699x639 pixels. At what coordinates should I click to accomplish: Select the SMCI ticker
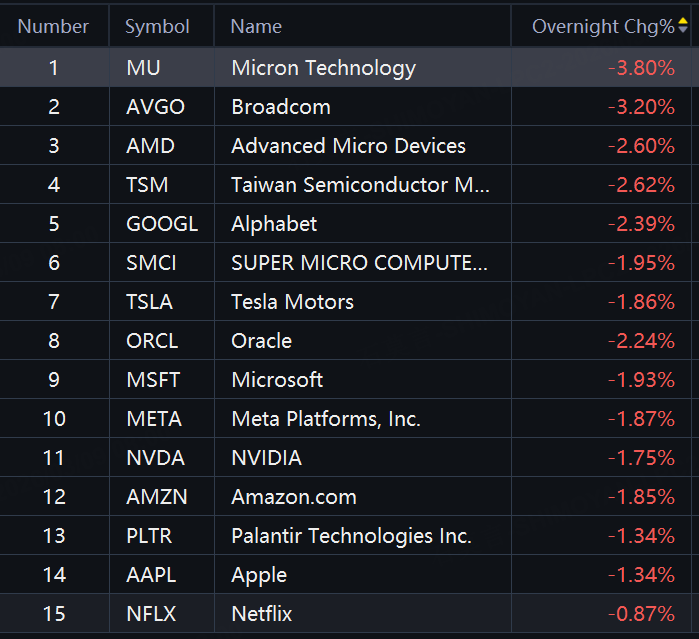(151, 263)
